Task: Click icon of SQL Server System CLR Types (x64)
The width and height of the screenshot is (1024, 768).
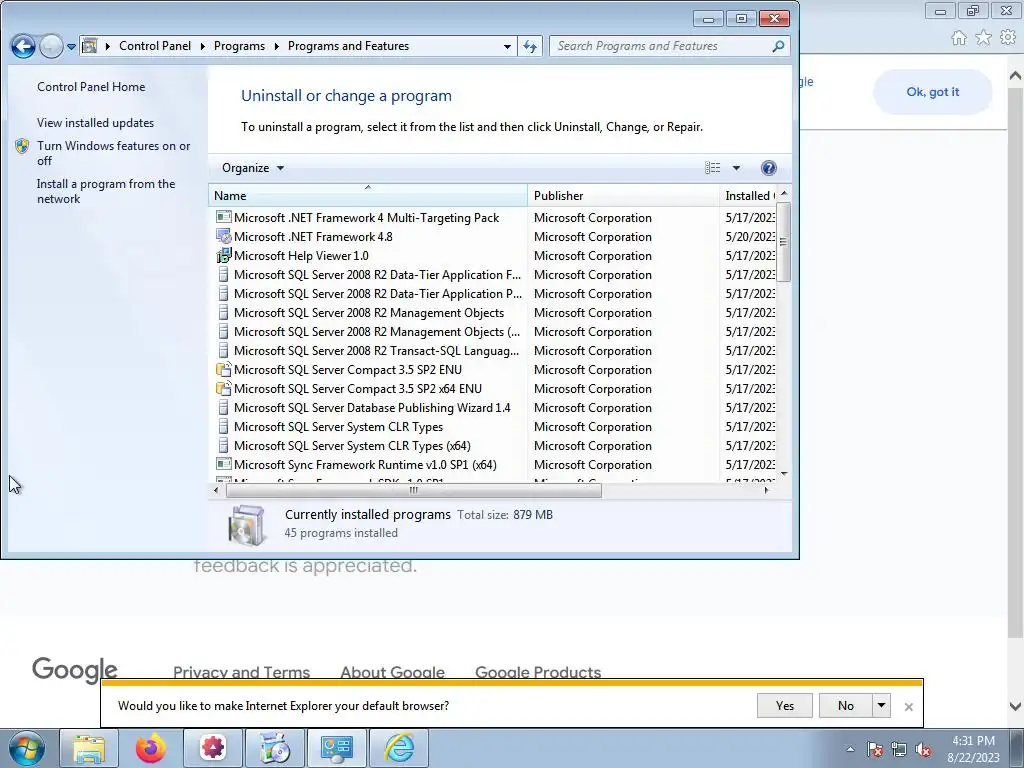Action: click(x=224, y=445)
